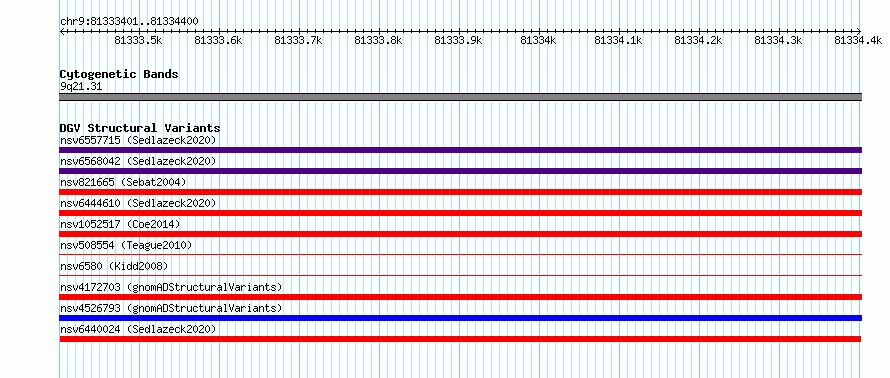The image size is (890, 378).
Task: Select the 9q21.31 band label
Action: pos(81,87)
